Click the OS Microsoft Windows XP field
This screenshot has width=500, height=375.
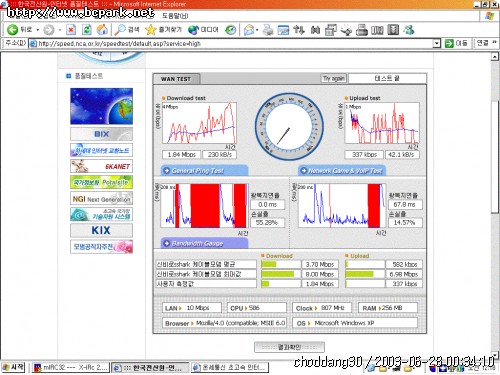[x=355, y=323]
